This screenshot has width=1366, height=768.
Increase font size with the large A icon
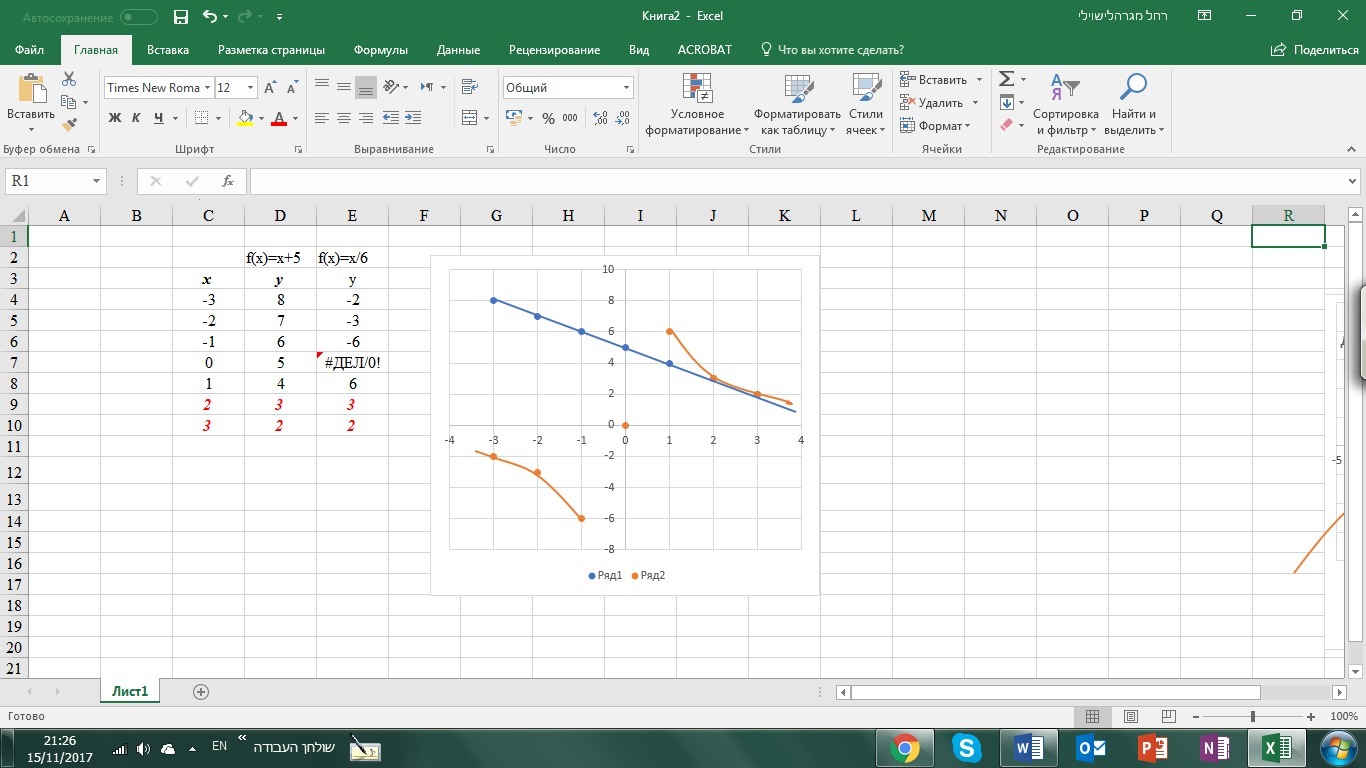[270, 88]
